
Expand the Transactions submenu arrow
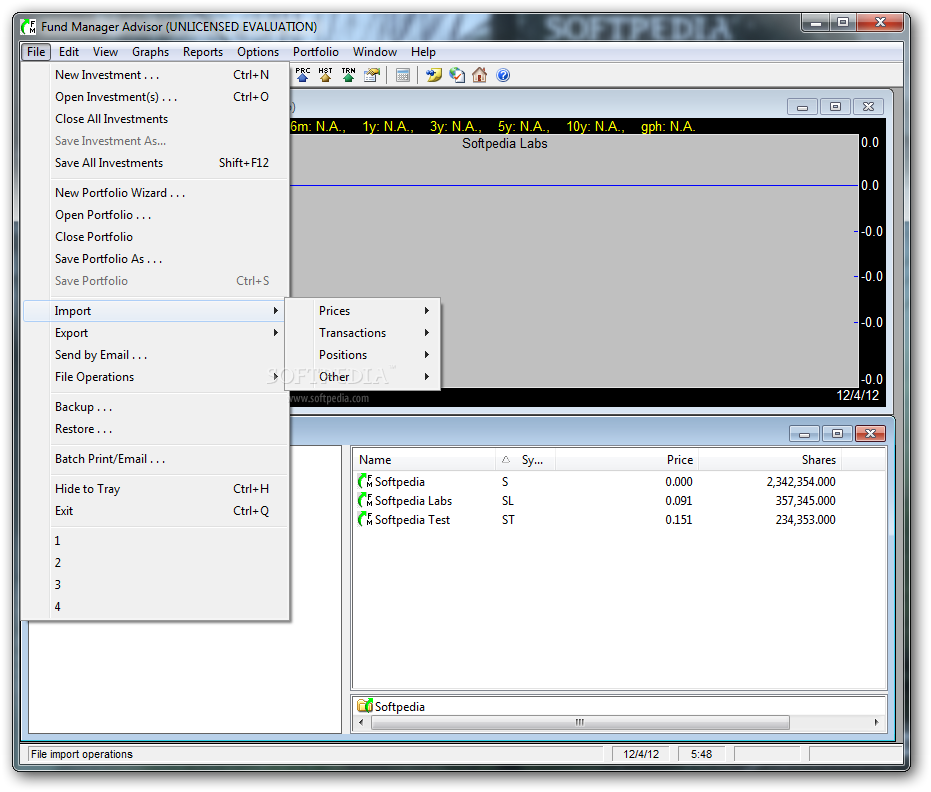coord(427,332)
